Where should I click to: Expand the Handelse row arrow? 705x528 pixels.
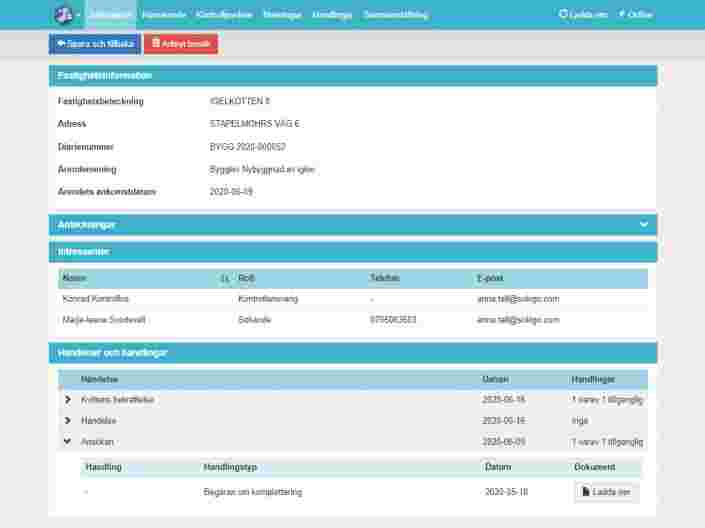(68, 421)
